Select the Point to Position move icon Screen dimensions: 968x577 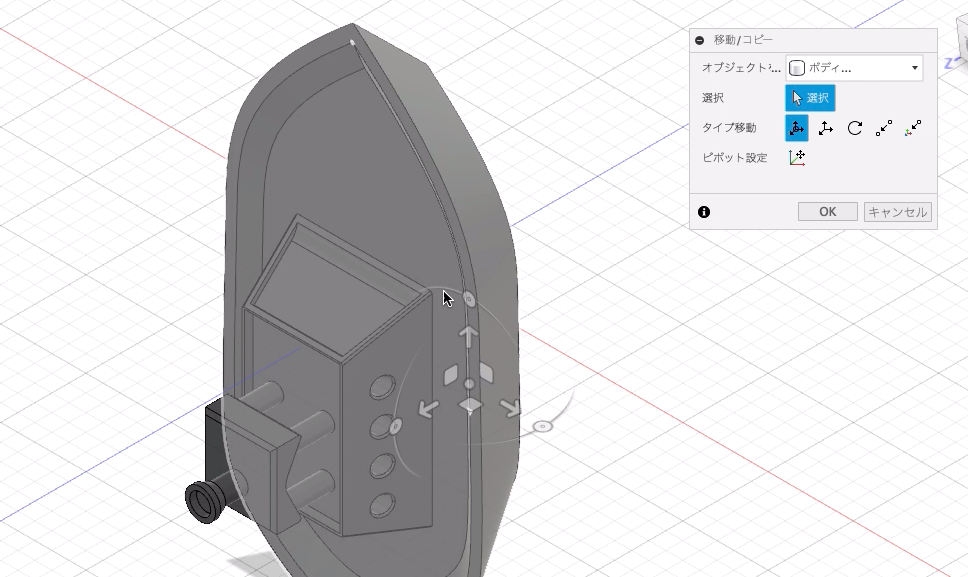[x=913, y=128]
